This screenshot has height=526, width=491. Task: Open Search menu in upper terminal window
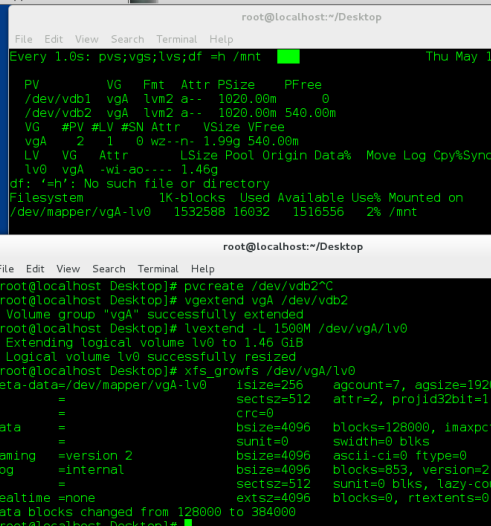click(127, 39)
